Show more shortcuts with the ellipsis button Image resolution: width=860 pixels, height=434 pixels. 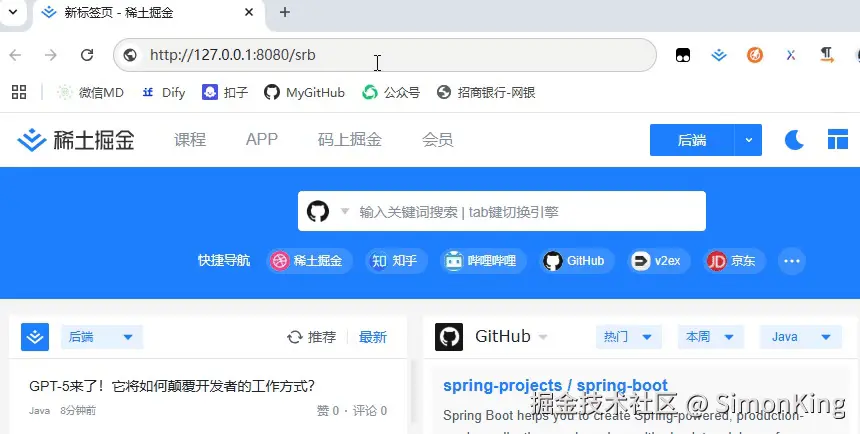pyautogui.click(x=792, y=261)
